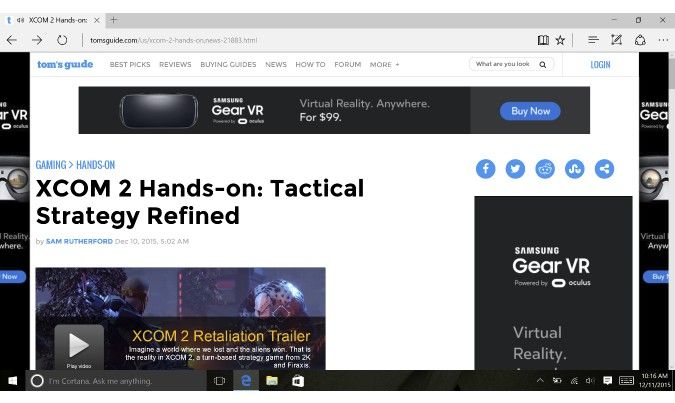Open the Windows Start menu
This screenshot has width=675, height=403.
coord(12,381)
